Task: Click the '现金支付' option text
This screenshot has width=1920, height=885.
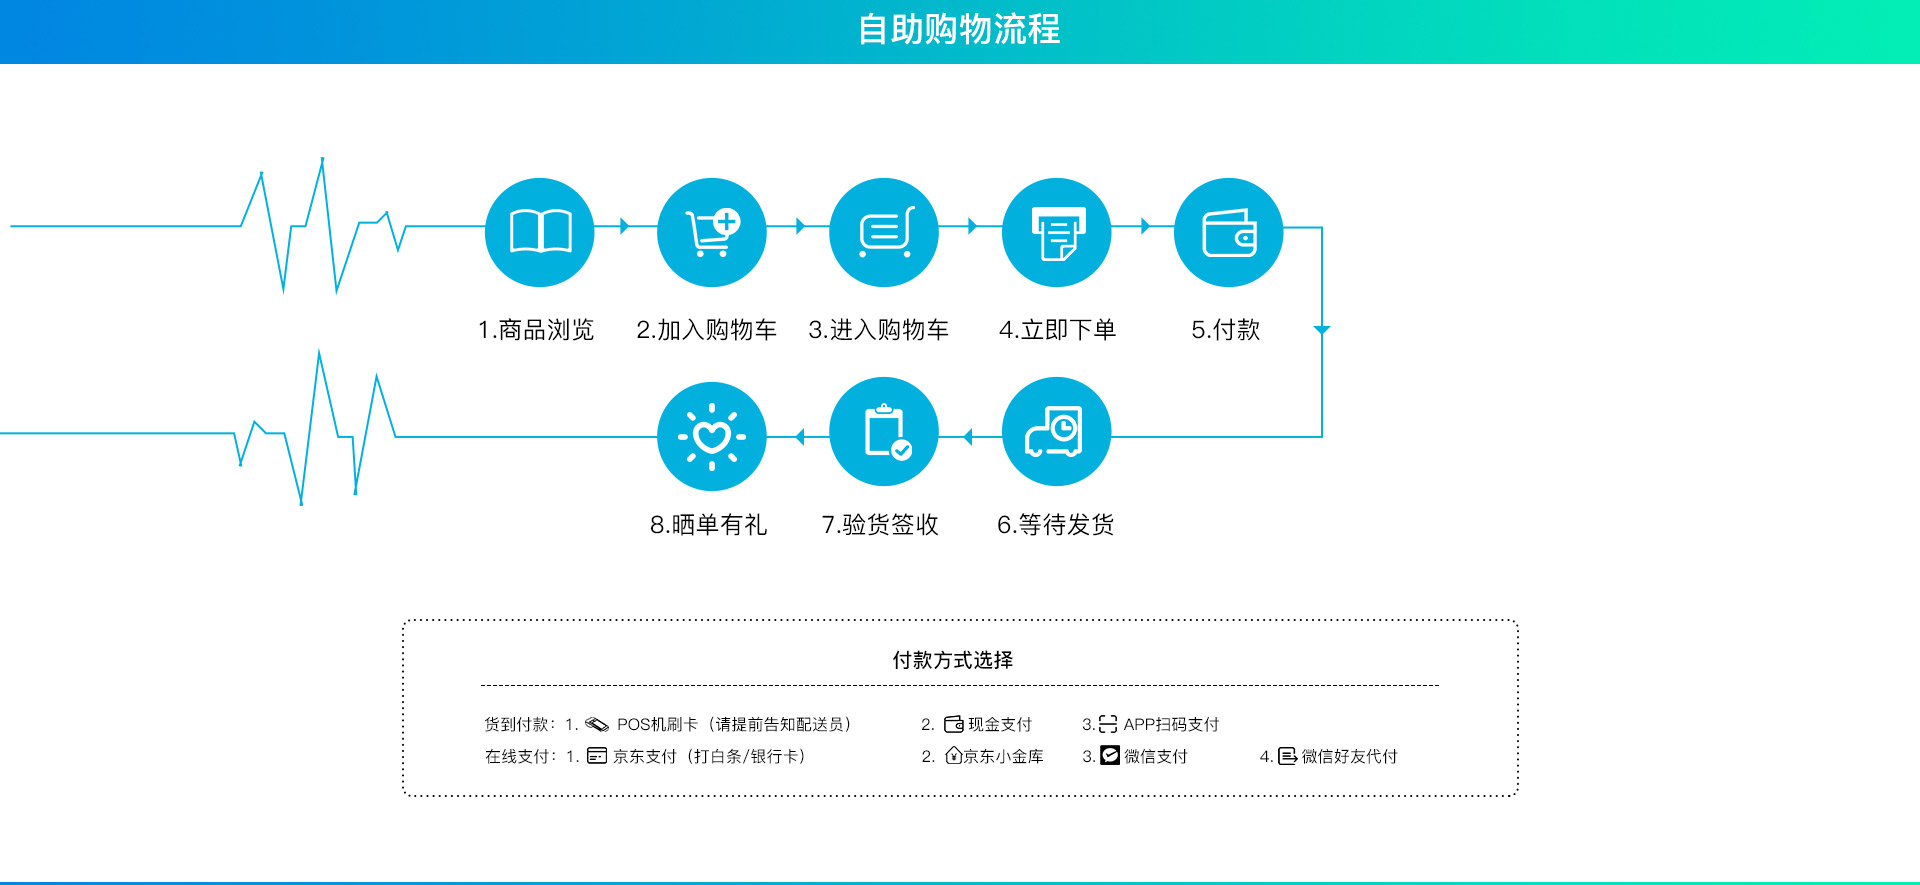Action: click(x=1000, y=724)
